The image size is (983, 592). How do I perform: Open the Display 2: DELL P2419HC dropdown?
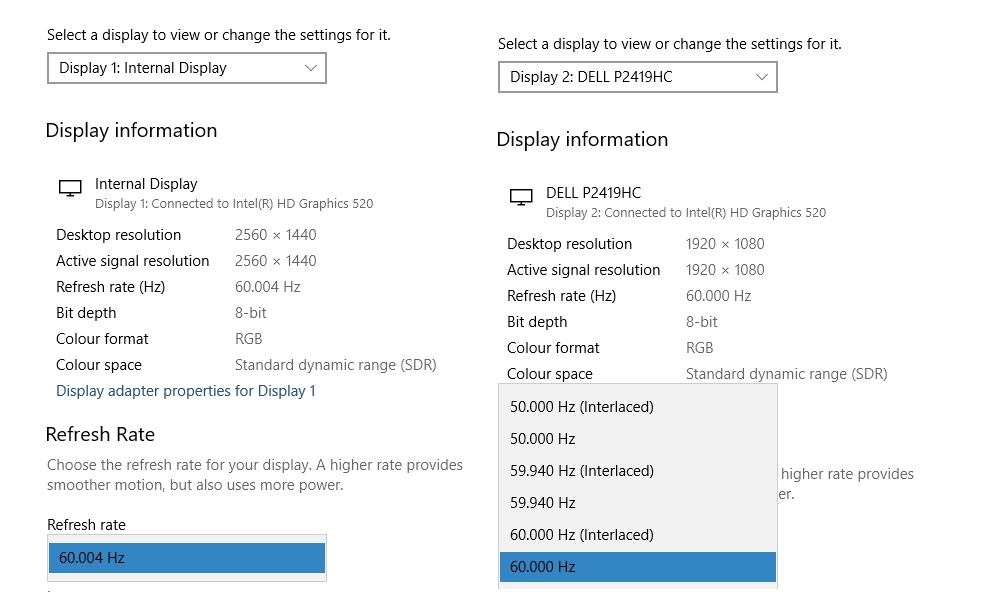(x=638, y=77)
